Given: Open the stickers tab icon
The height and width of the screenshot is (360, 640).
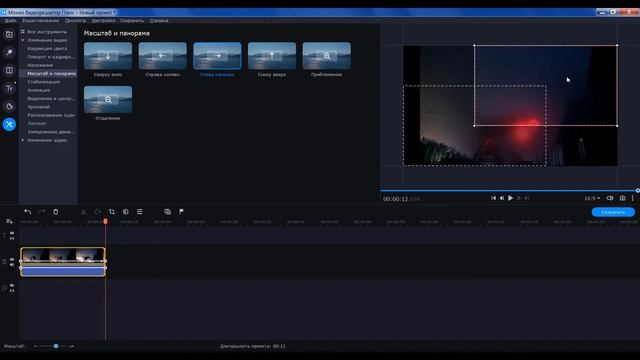Looking at the screenshot, I should pos(9,106).
